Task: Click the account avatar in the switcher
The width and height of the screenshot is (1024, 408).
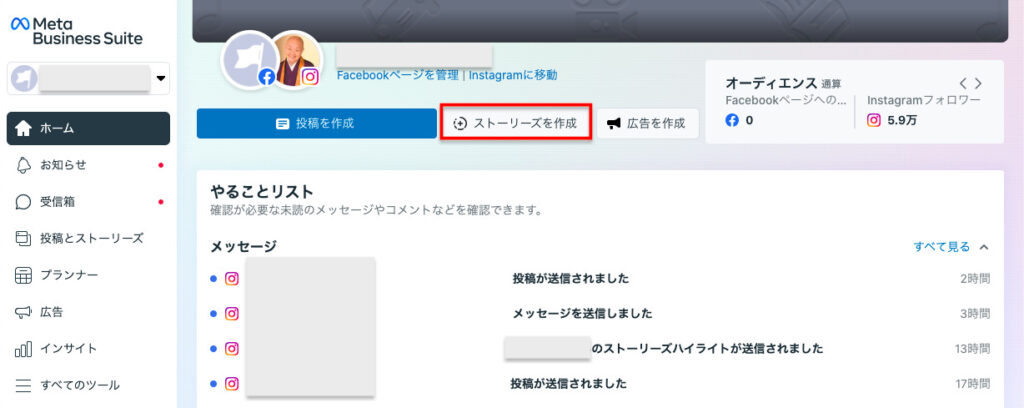Action: click(x=24, y=78)
